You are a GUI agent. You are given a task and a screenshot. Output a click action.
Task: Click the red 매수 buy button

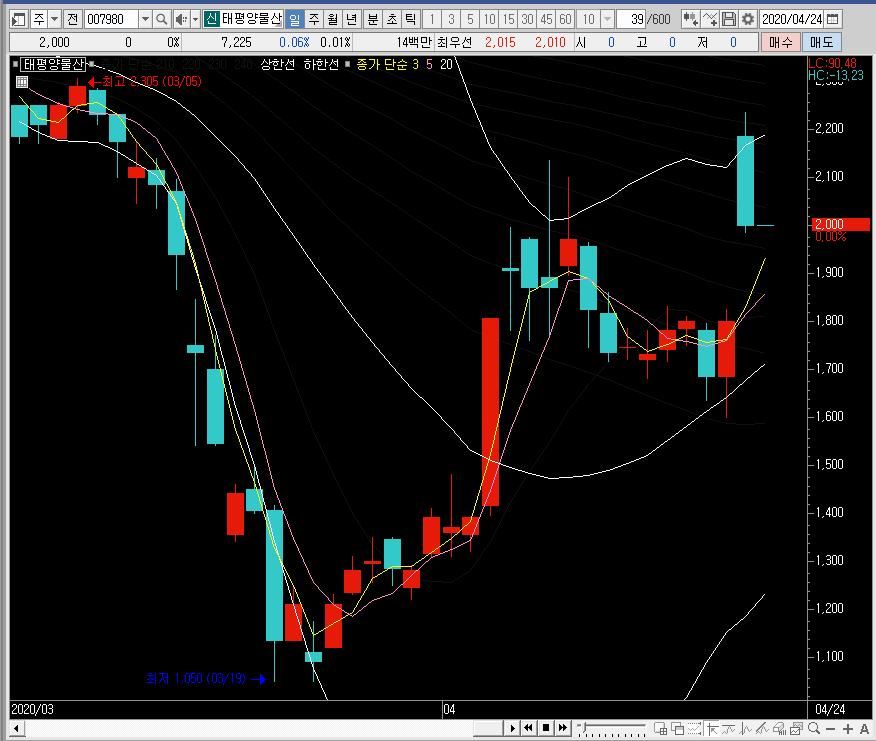click(780, 42)
